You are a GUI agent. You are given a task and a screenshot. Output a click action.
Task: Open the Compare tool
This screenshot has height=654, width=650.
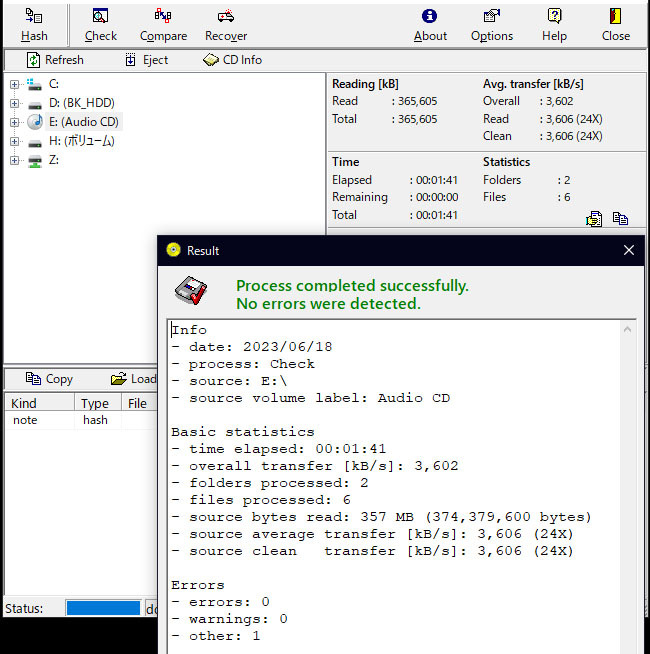pyautogui.click(x=163, y=17)
